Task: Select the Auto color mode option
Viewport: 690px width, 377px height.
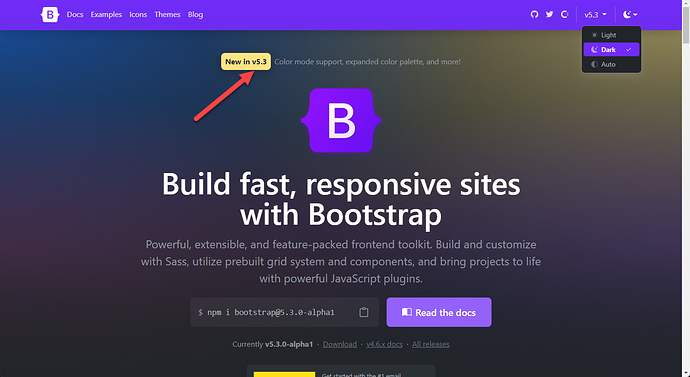Action: pyautogui.click(x=611, y=64)
